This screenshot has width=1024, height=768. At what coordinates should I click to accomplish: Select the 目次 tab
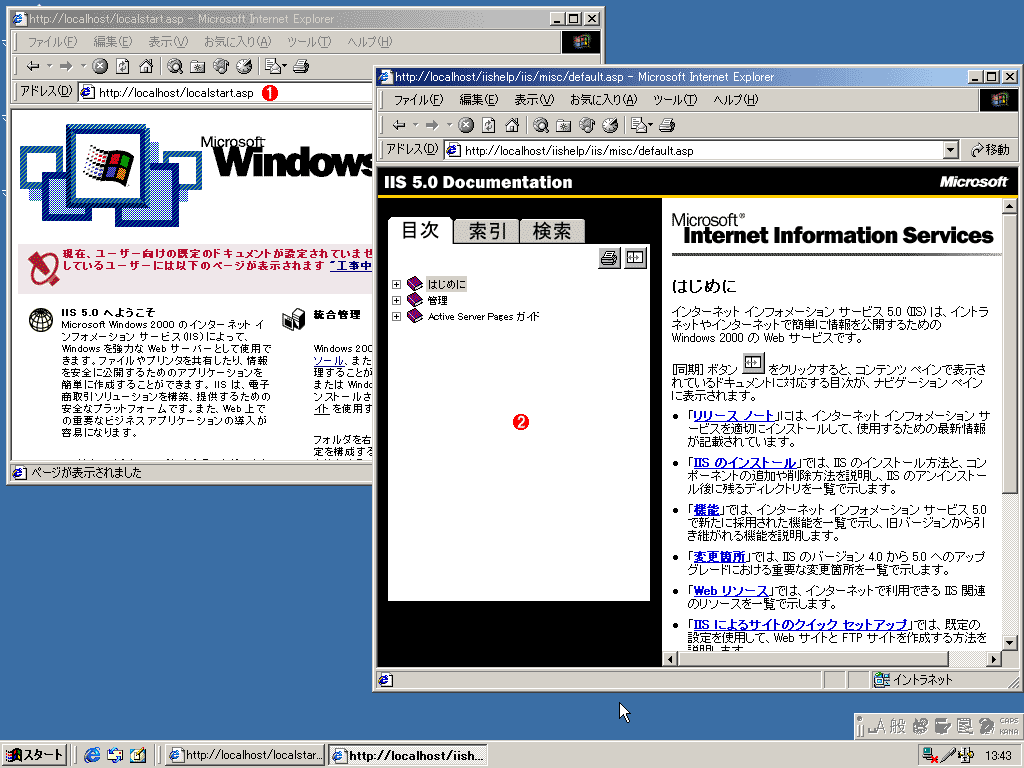420,230
